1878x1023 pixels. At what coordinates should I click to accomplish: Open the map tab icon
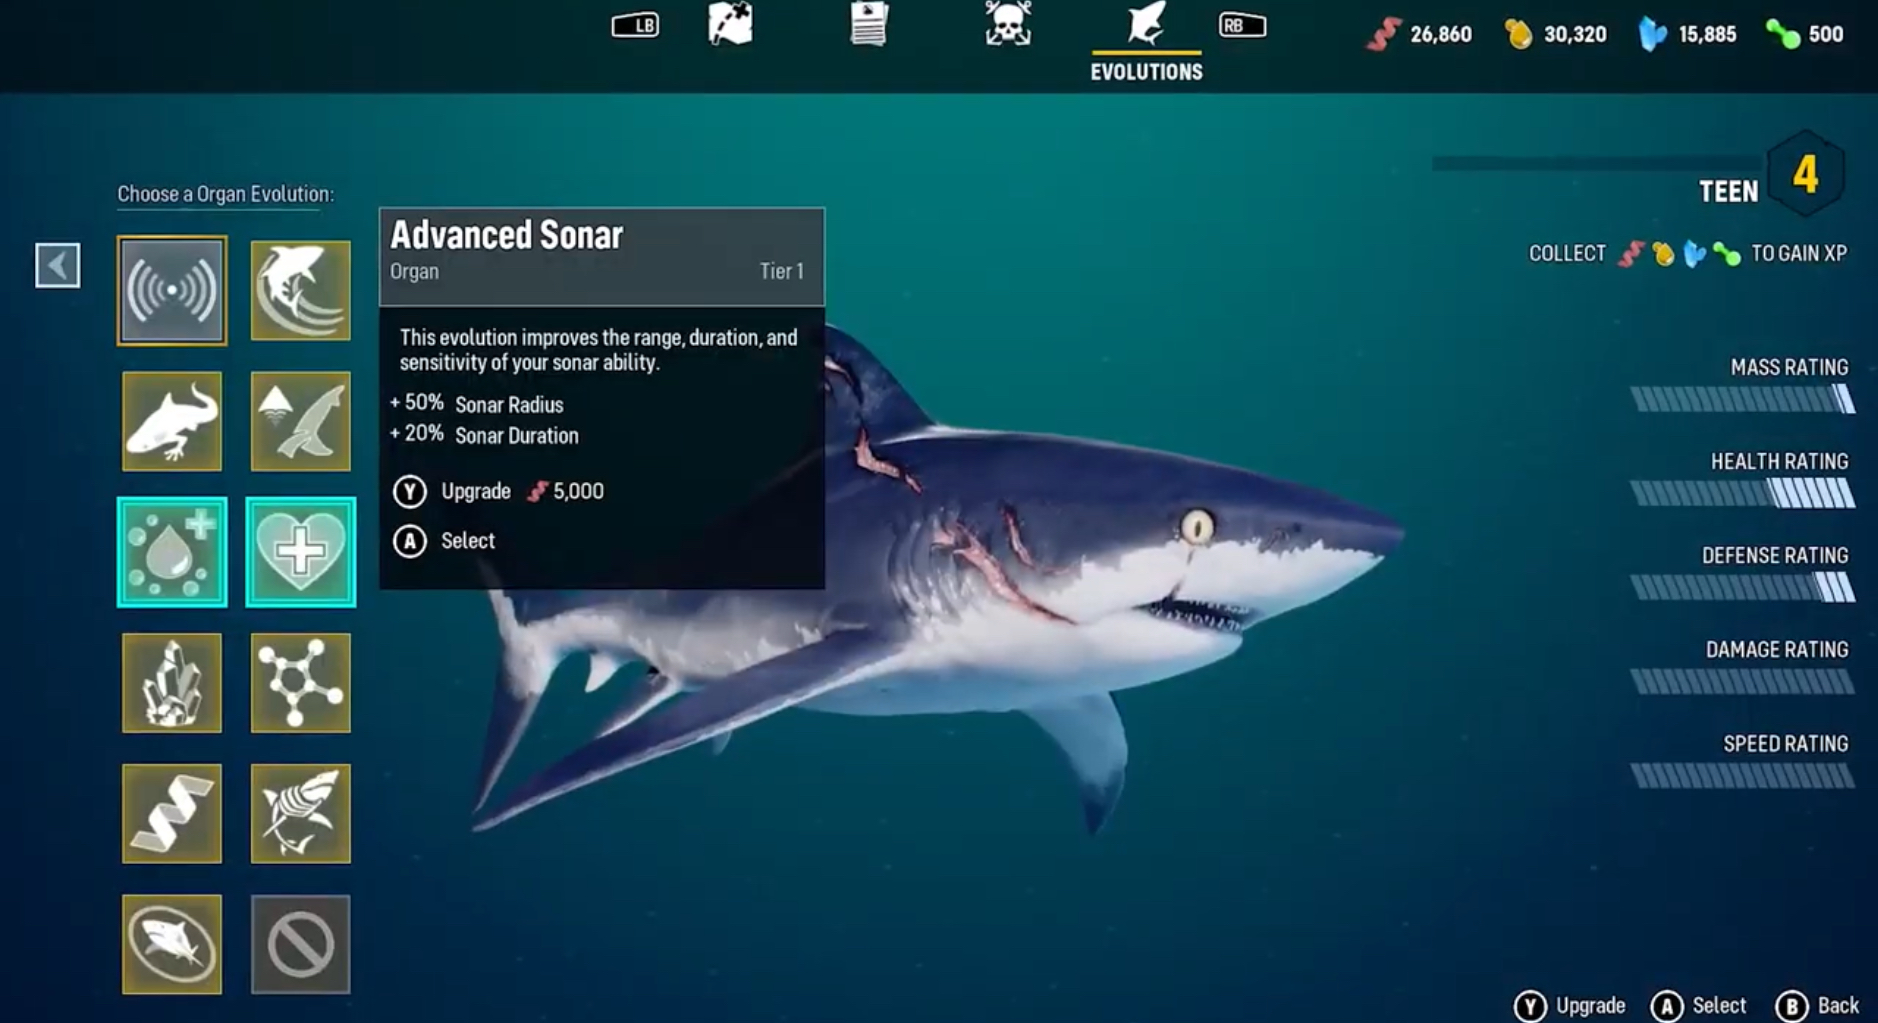(730, 24)
